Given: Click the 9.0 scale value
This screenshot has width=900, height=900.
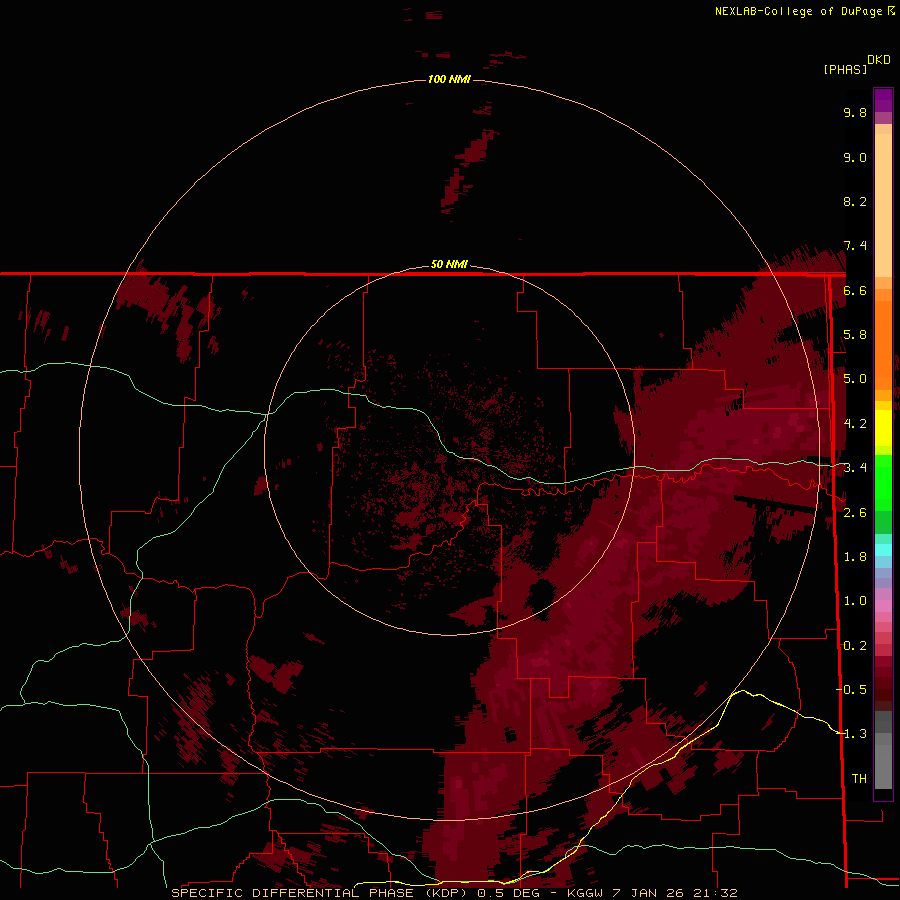Looking at the screenshot, I should [x=855, y=157].
